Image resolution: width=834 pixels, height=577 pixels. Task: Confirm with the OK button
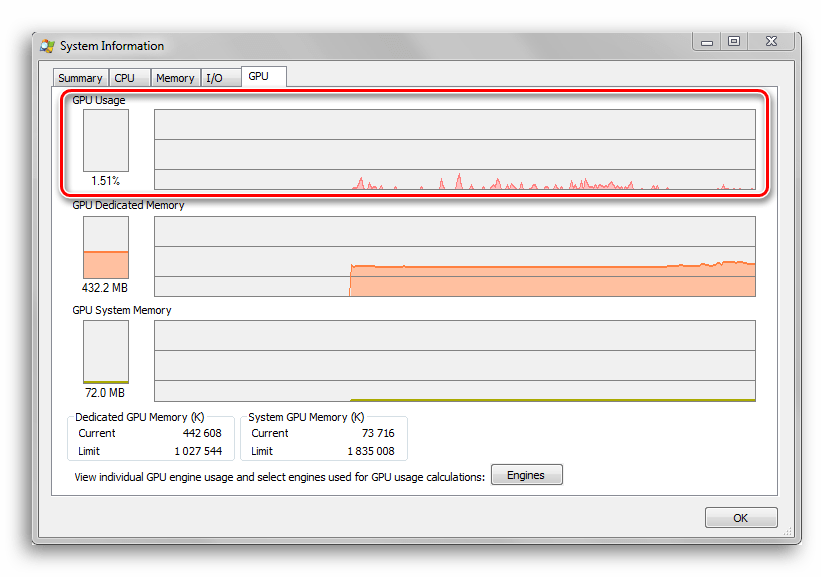tap(741, 517)
